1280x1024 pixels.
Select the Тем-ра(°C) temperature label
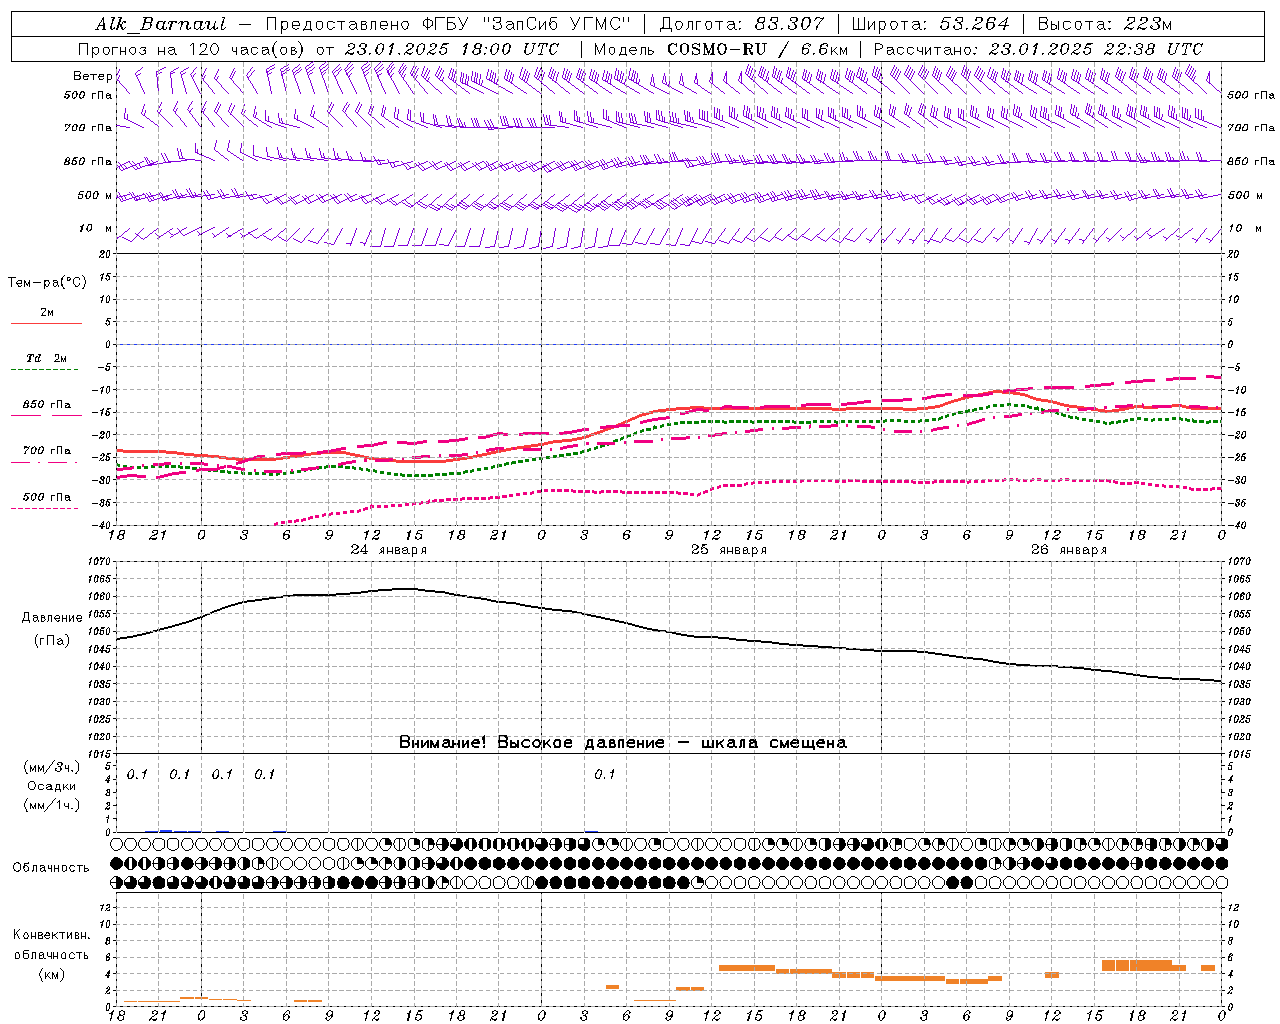tap(47, 283)
